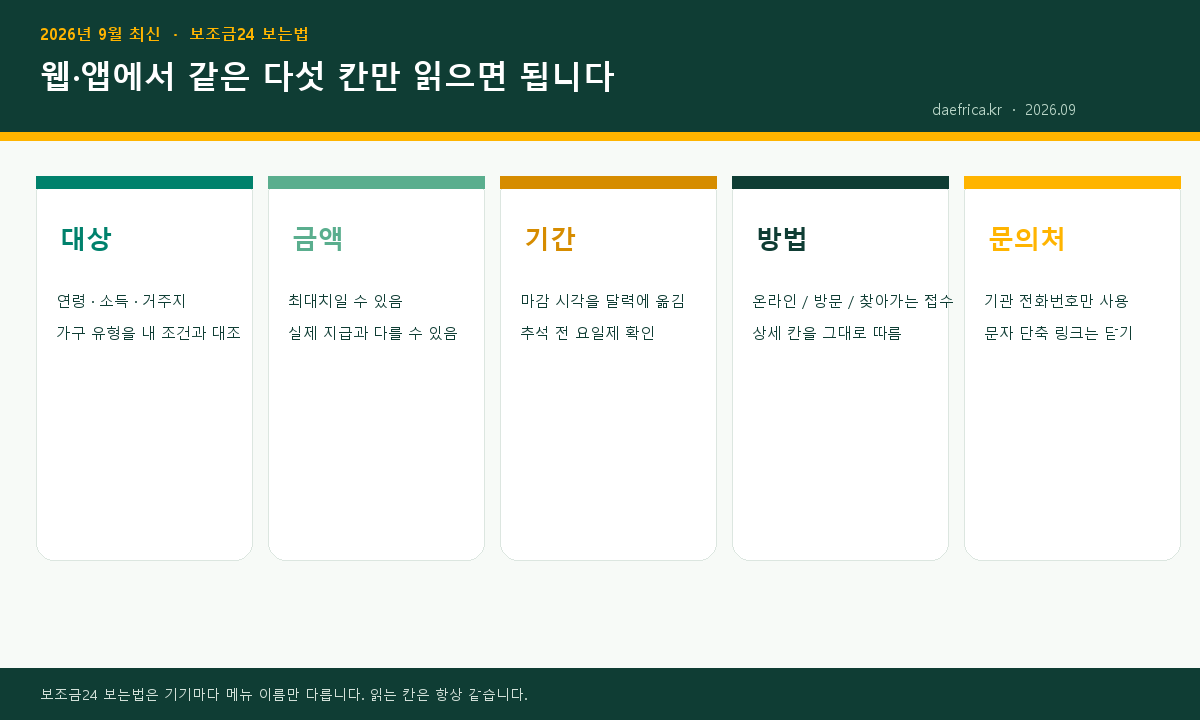Click the line 추석 전 요일제 확인
1200x720 pixels.
[588, 333]
